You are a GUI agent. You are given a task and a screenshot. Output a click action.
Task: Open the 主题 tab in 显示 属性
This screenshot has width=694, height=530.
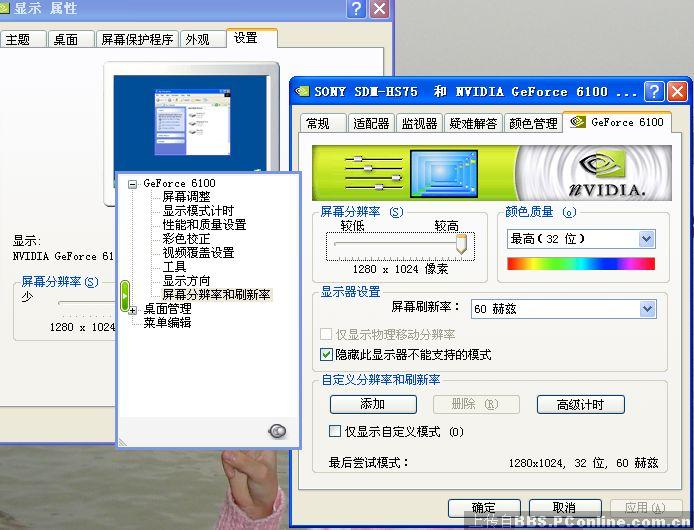click(23, 39)
